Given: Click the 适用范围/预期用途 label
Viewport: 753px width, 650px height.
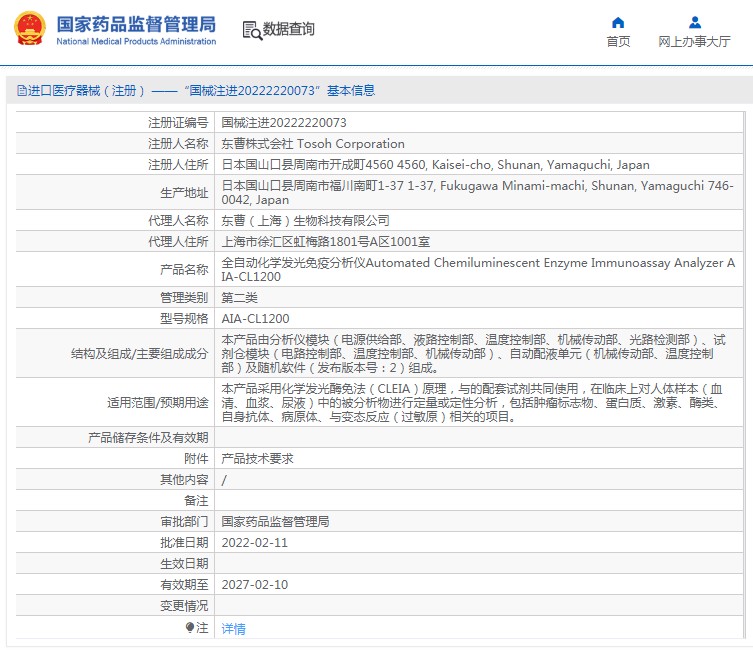Looking at the screenshot, I should [x=158, y=402].
